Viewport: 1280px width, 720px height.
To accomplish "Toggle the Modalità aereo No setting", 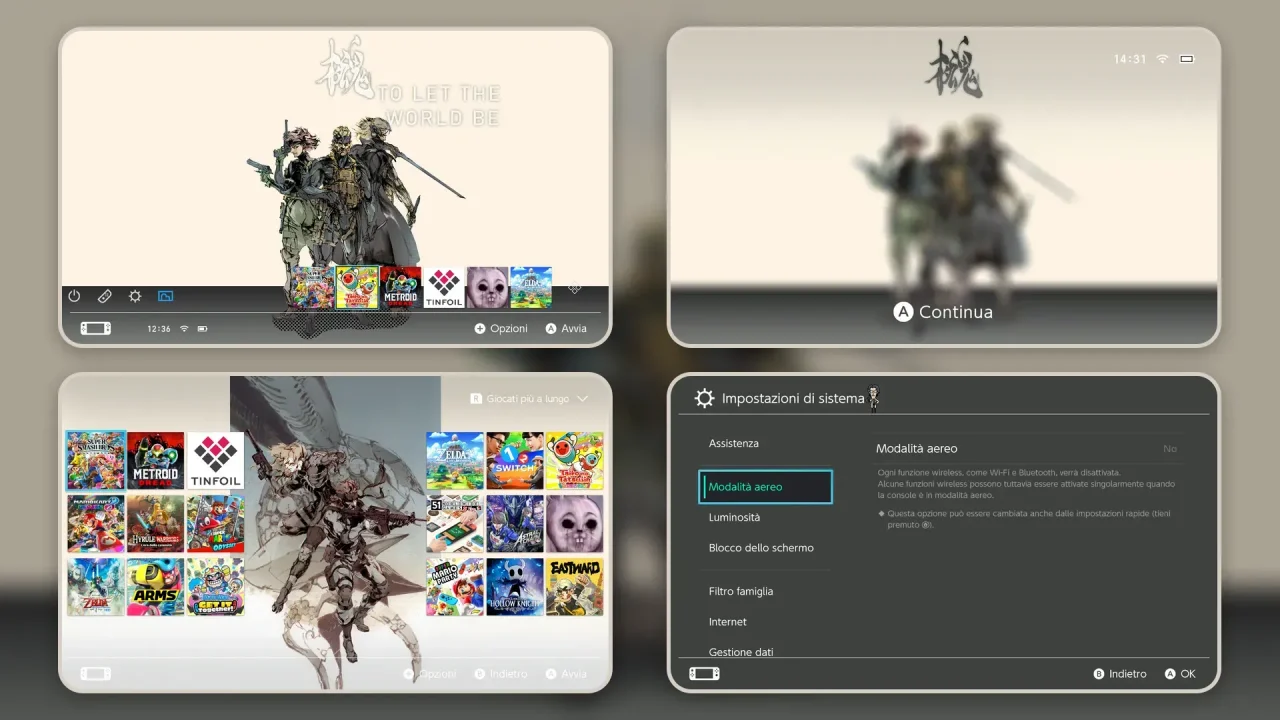I will pyautogui.click(x=1169, y=449).
